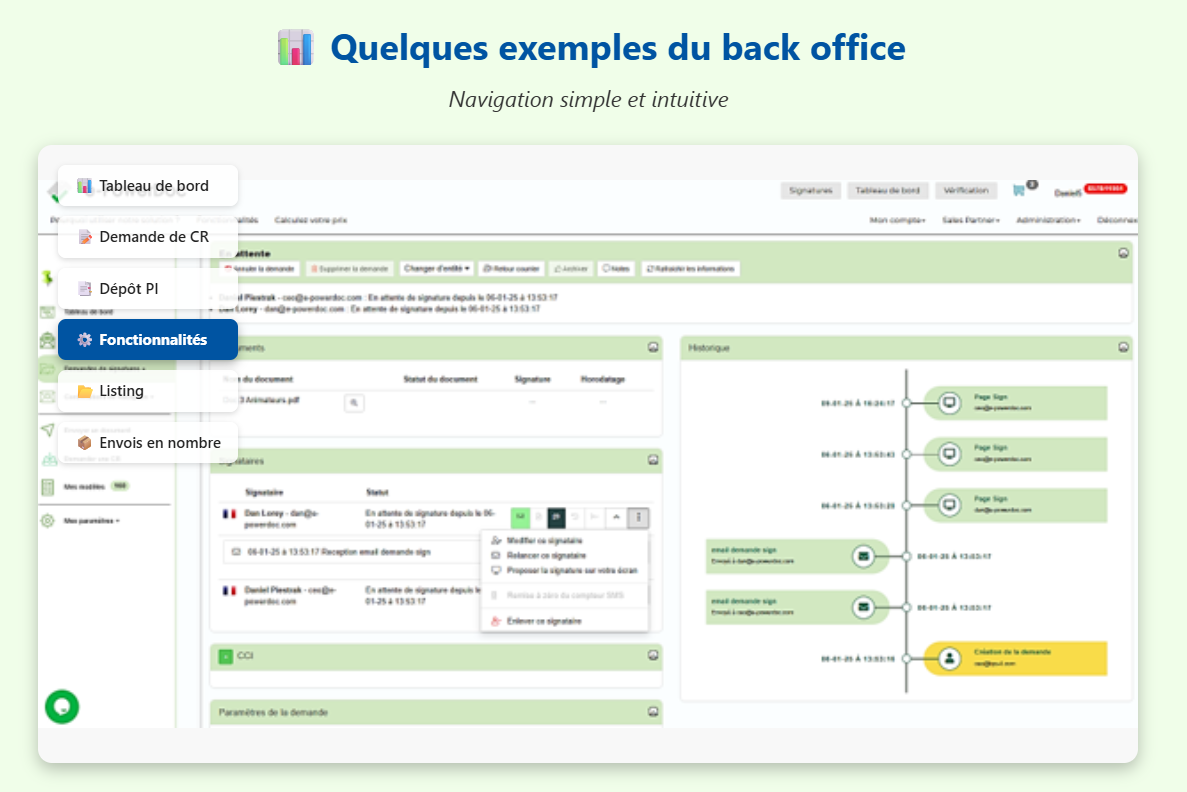
Task: Open the green chat bubble icon
Action: tap(62, 706)
